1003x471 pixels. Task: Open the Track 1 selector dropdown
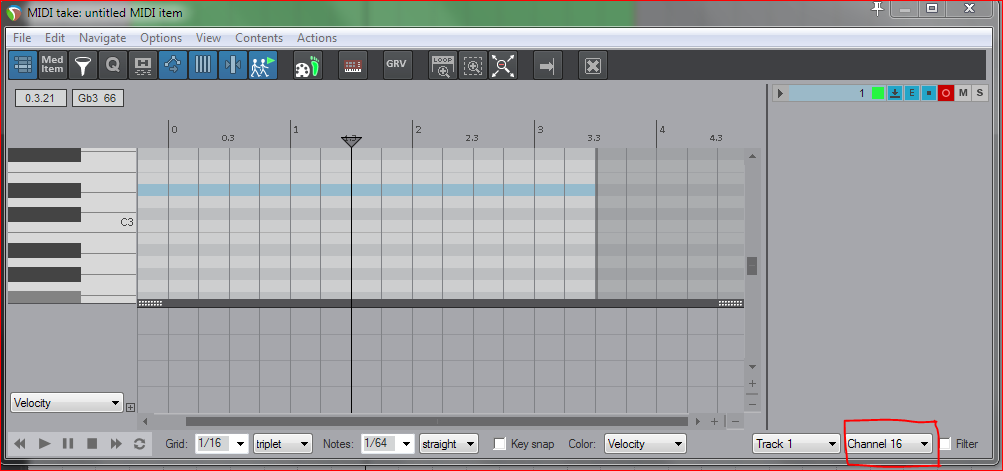pyautogui.click(x=796, y=443)
